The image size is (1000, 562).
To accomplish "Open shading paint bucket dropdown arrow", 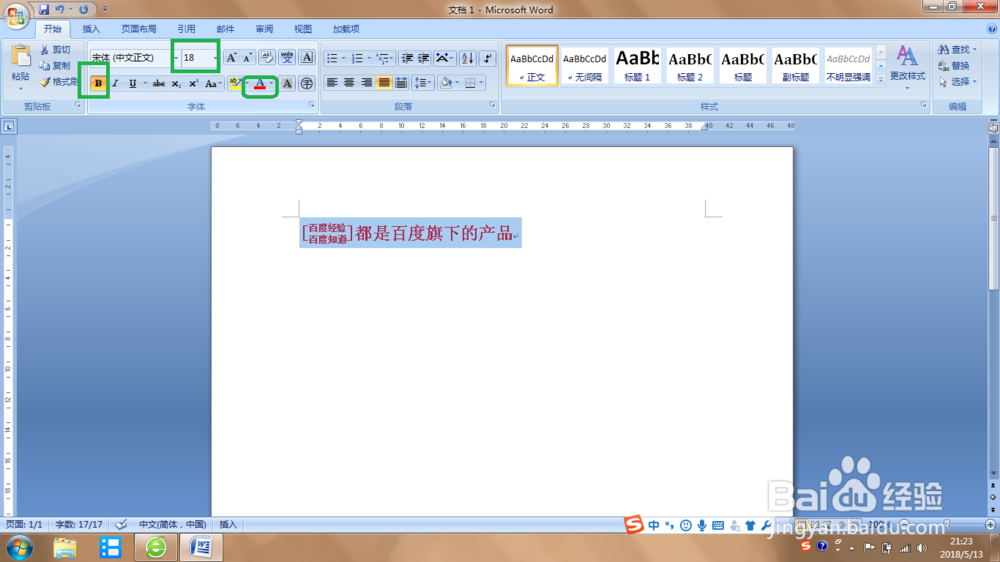I will pos(457,82).
